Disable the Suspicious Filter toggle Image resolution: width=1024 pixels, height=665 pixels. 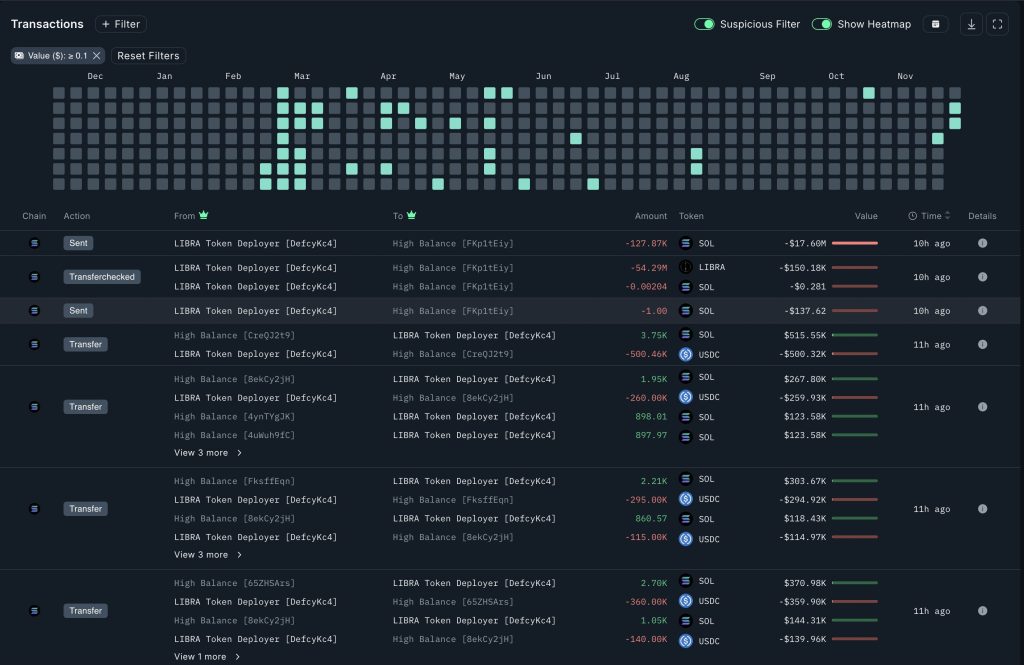704,24
